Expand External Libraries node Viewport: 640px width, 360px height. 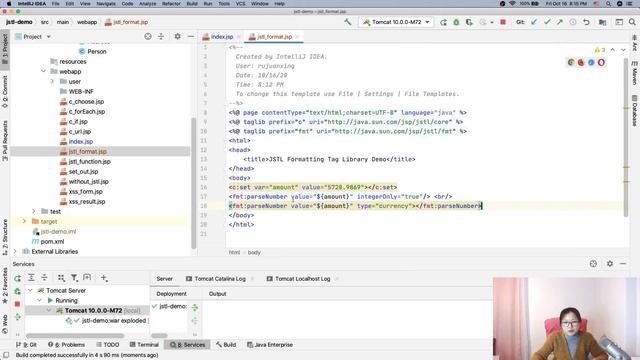point(15,251)
